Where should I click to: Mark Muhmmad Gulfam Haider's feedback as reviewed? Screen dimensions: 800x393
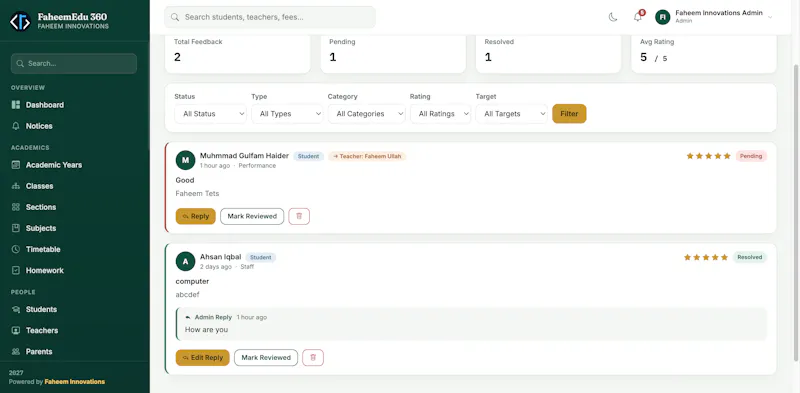tap(252, 216)
